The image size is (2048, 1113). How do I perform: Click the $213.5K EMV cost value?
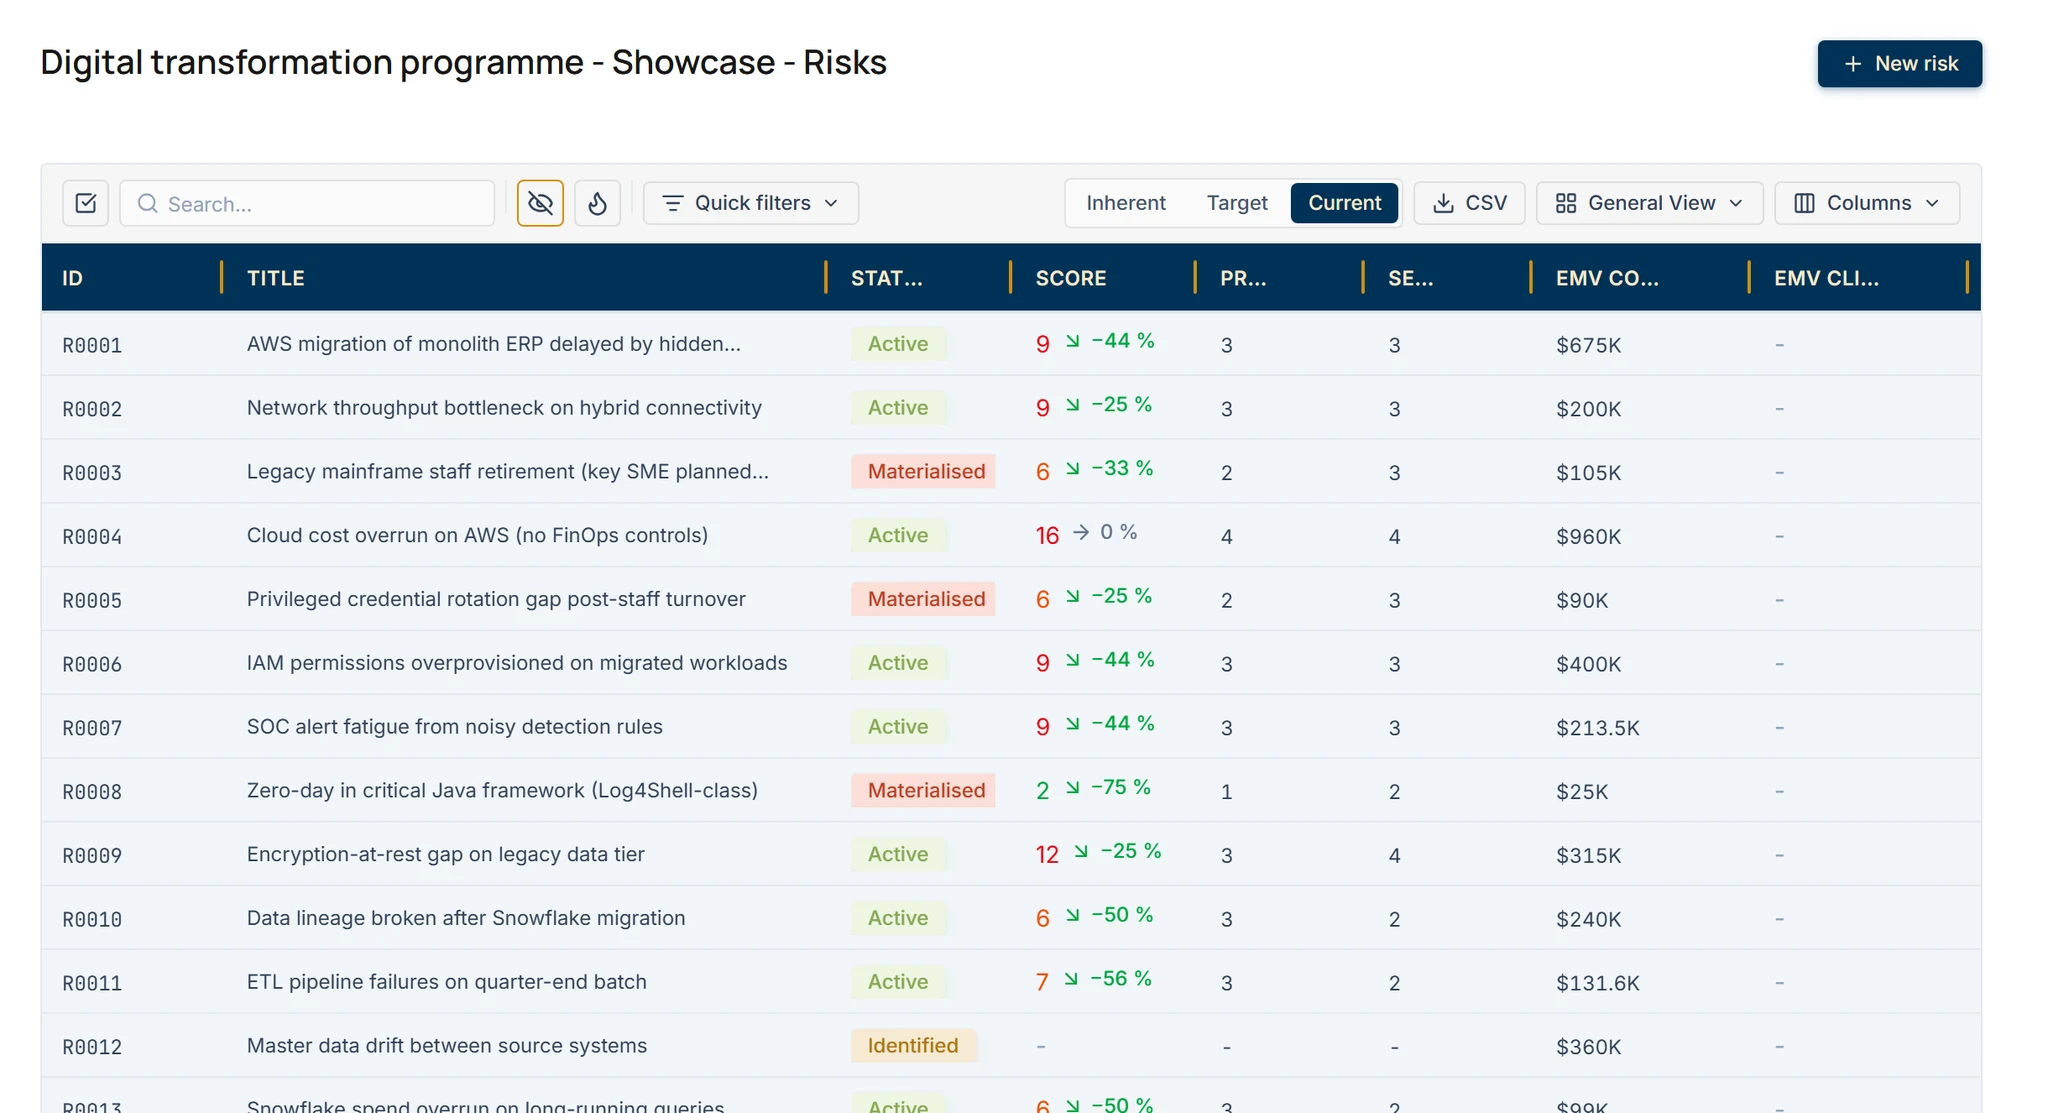point(1597,728)
